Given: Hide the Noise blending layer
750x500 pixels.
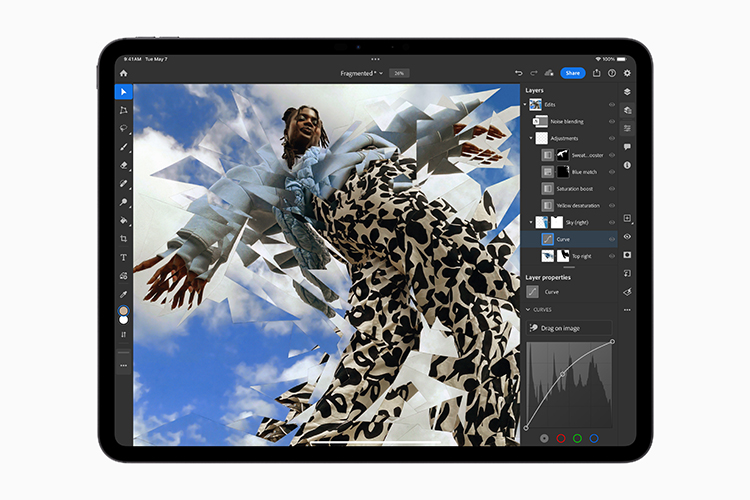Looking at the screenshot, I should [612, 121].
